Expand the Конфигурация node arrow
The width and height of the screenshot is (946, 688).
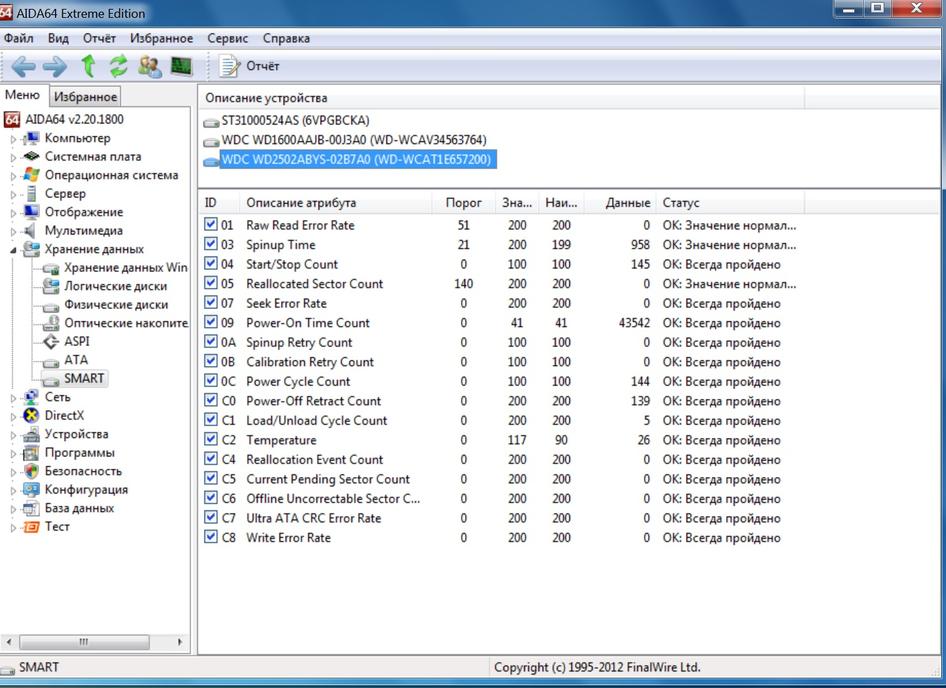pyautogui.click(x=13, y=491)
